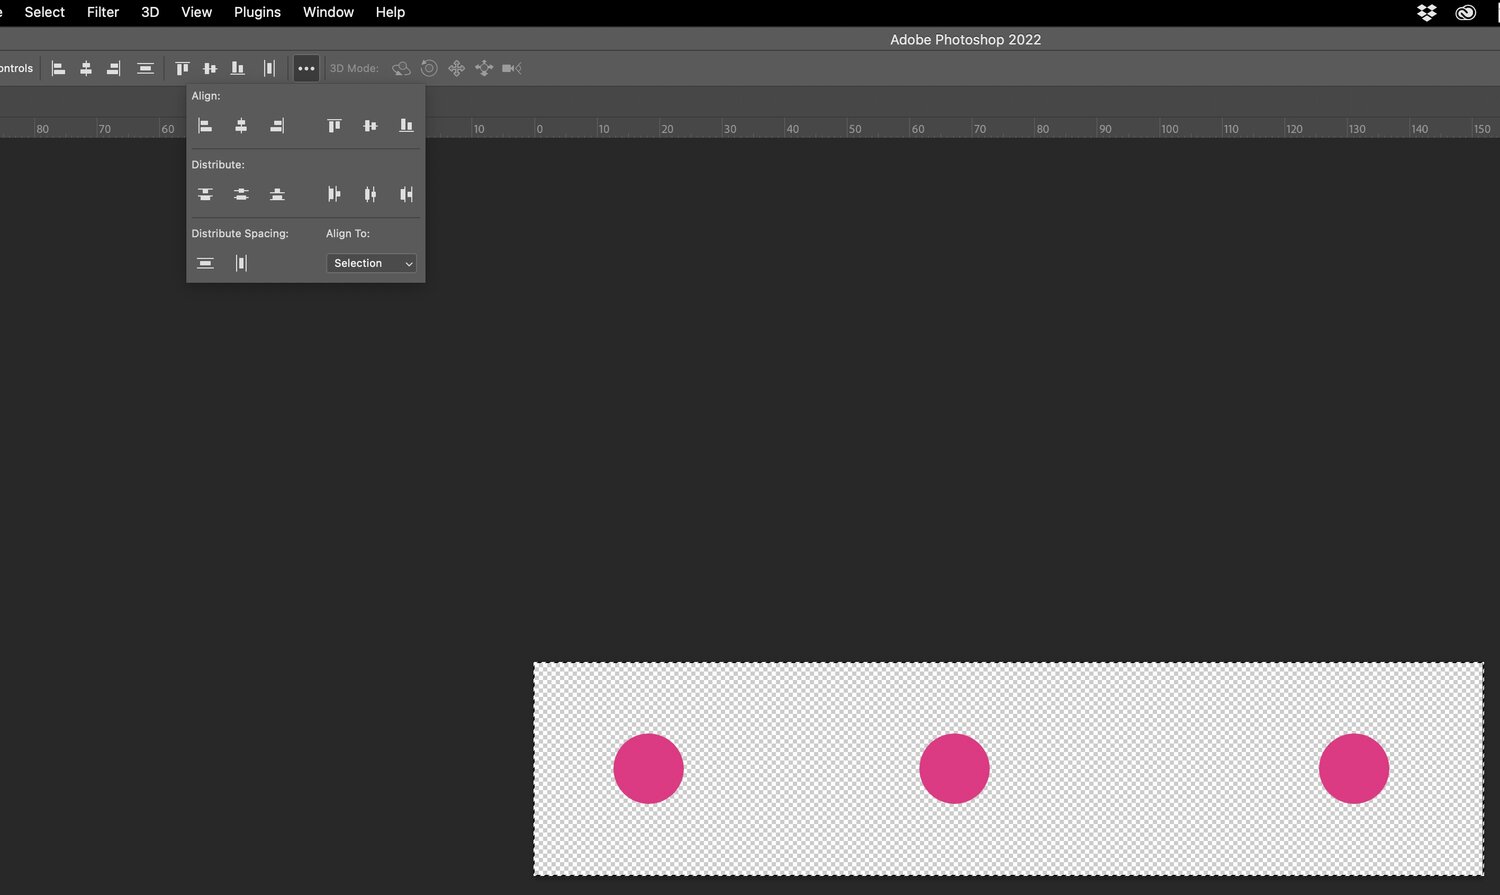Distribute vertically using options bar icon
The height and width of the screenshot is (895, 1500).
(145, 68)
